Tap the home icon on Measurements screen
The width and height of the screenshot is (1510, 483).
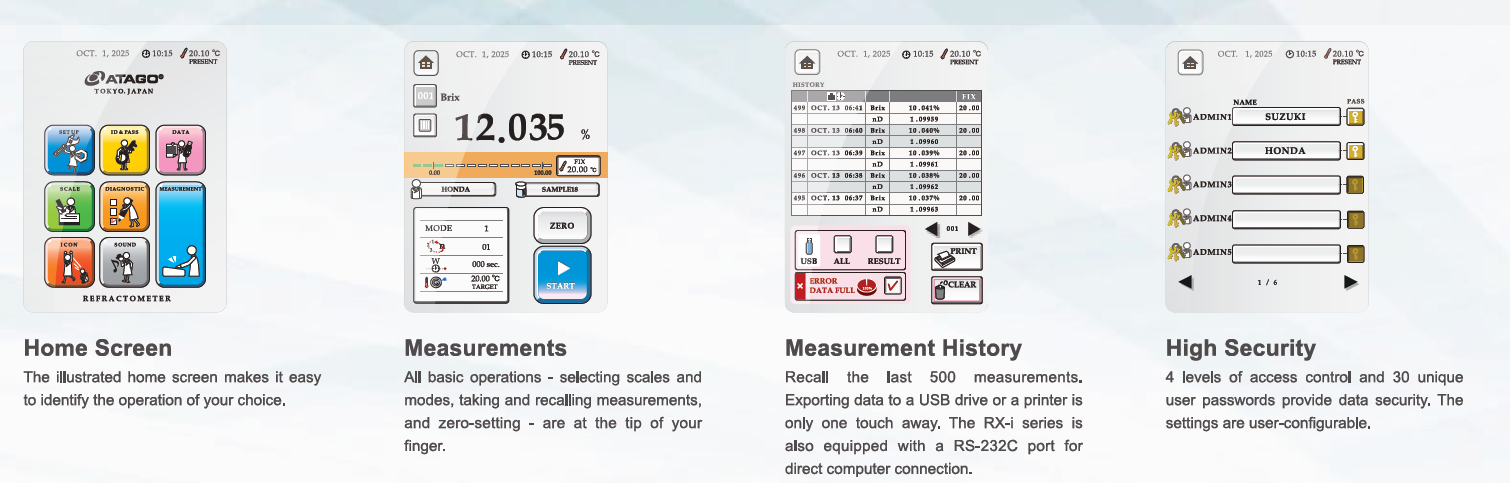pyautogui.click(x=427, y=63)
